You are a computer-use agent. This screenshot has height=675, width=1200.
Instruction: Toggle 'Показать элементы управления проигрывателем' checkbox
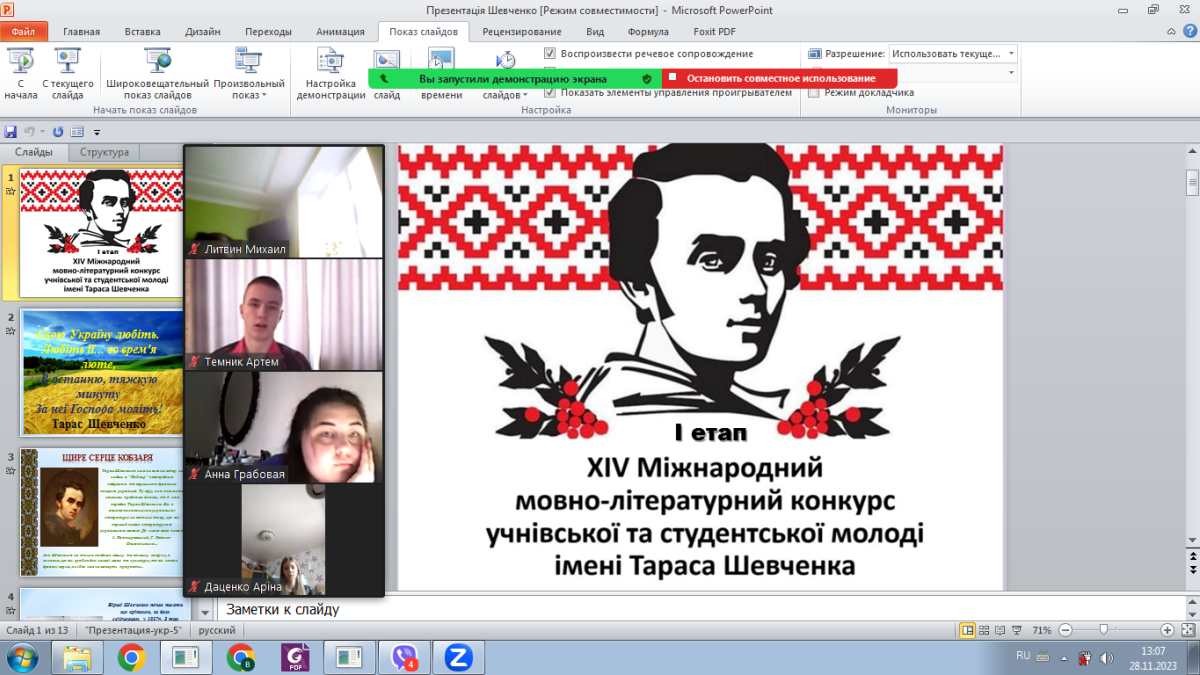point(551,93)
